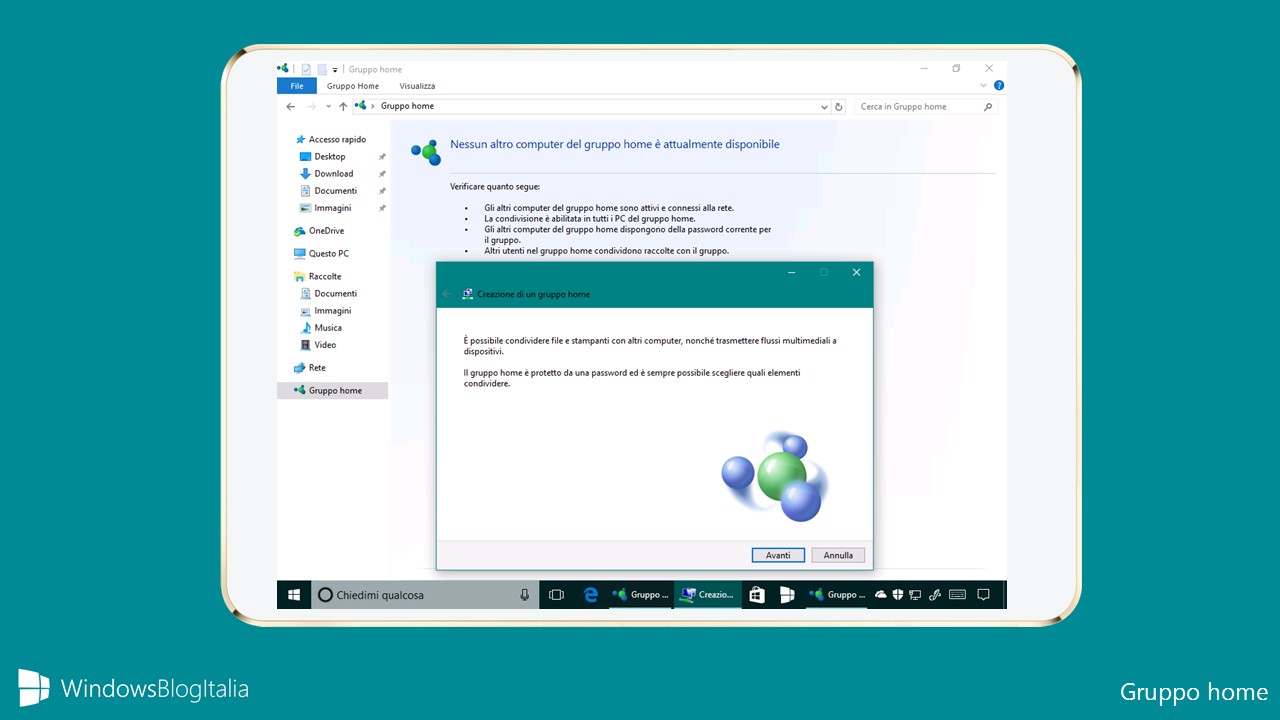Launch Microsoft Edge from the taskbar
The width and height of the screenshot is (1280, 720).
[x=591, y=594]
